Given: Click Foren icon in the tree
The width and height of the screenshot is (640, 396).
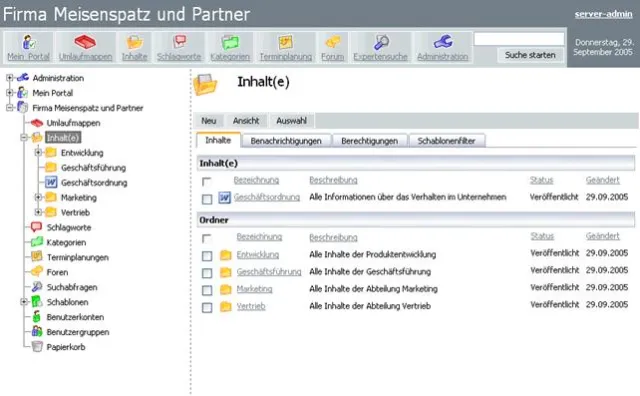Looking at the screenshot, I should (37, 271).
